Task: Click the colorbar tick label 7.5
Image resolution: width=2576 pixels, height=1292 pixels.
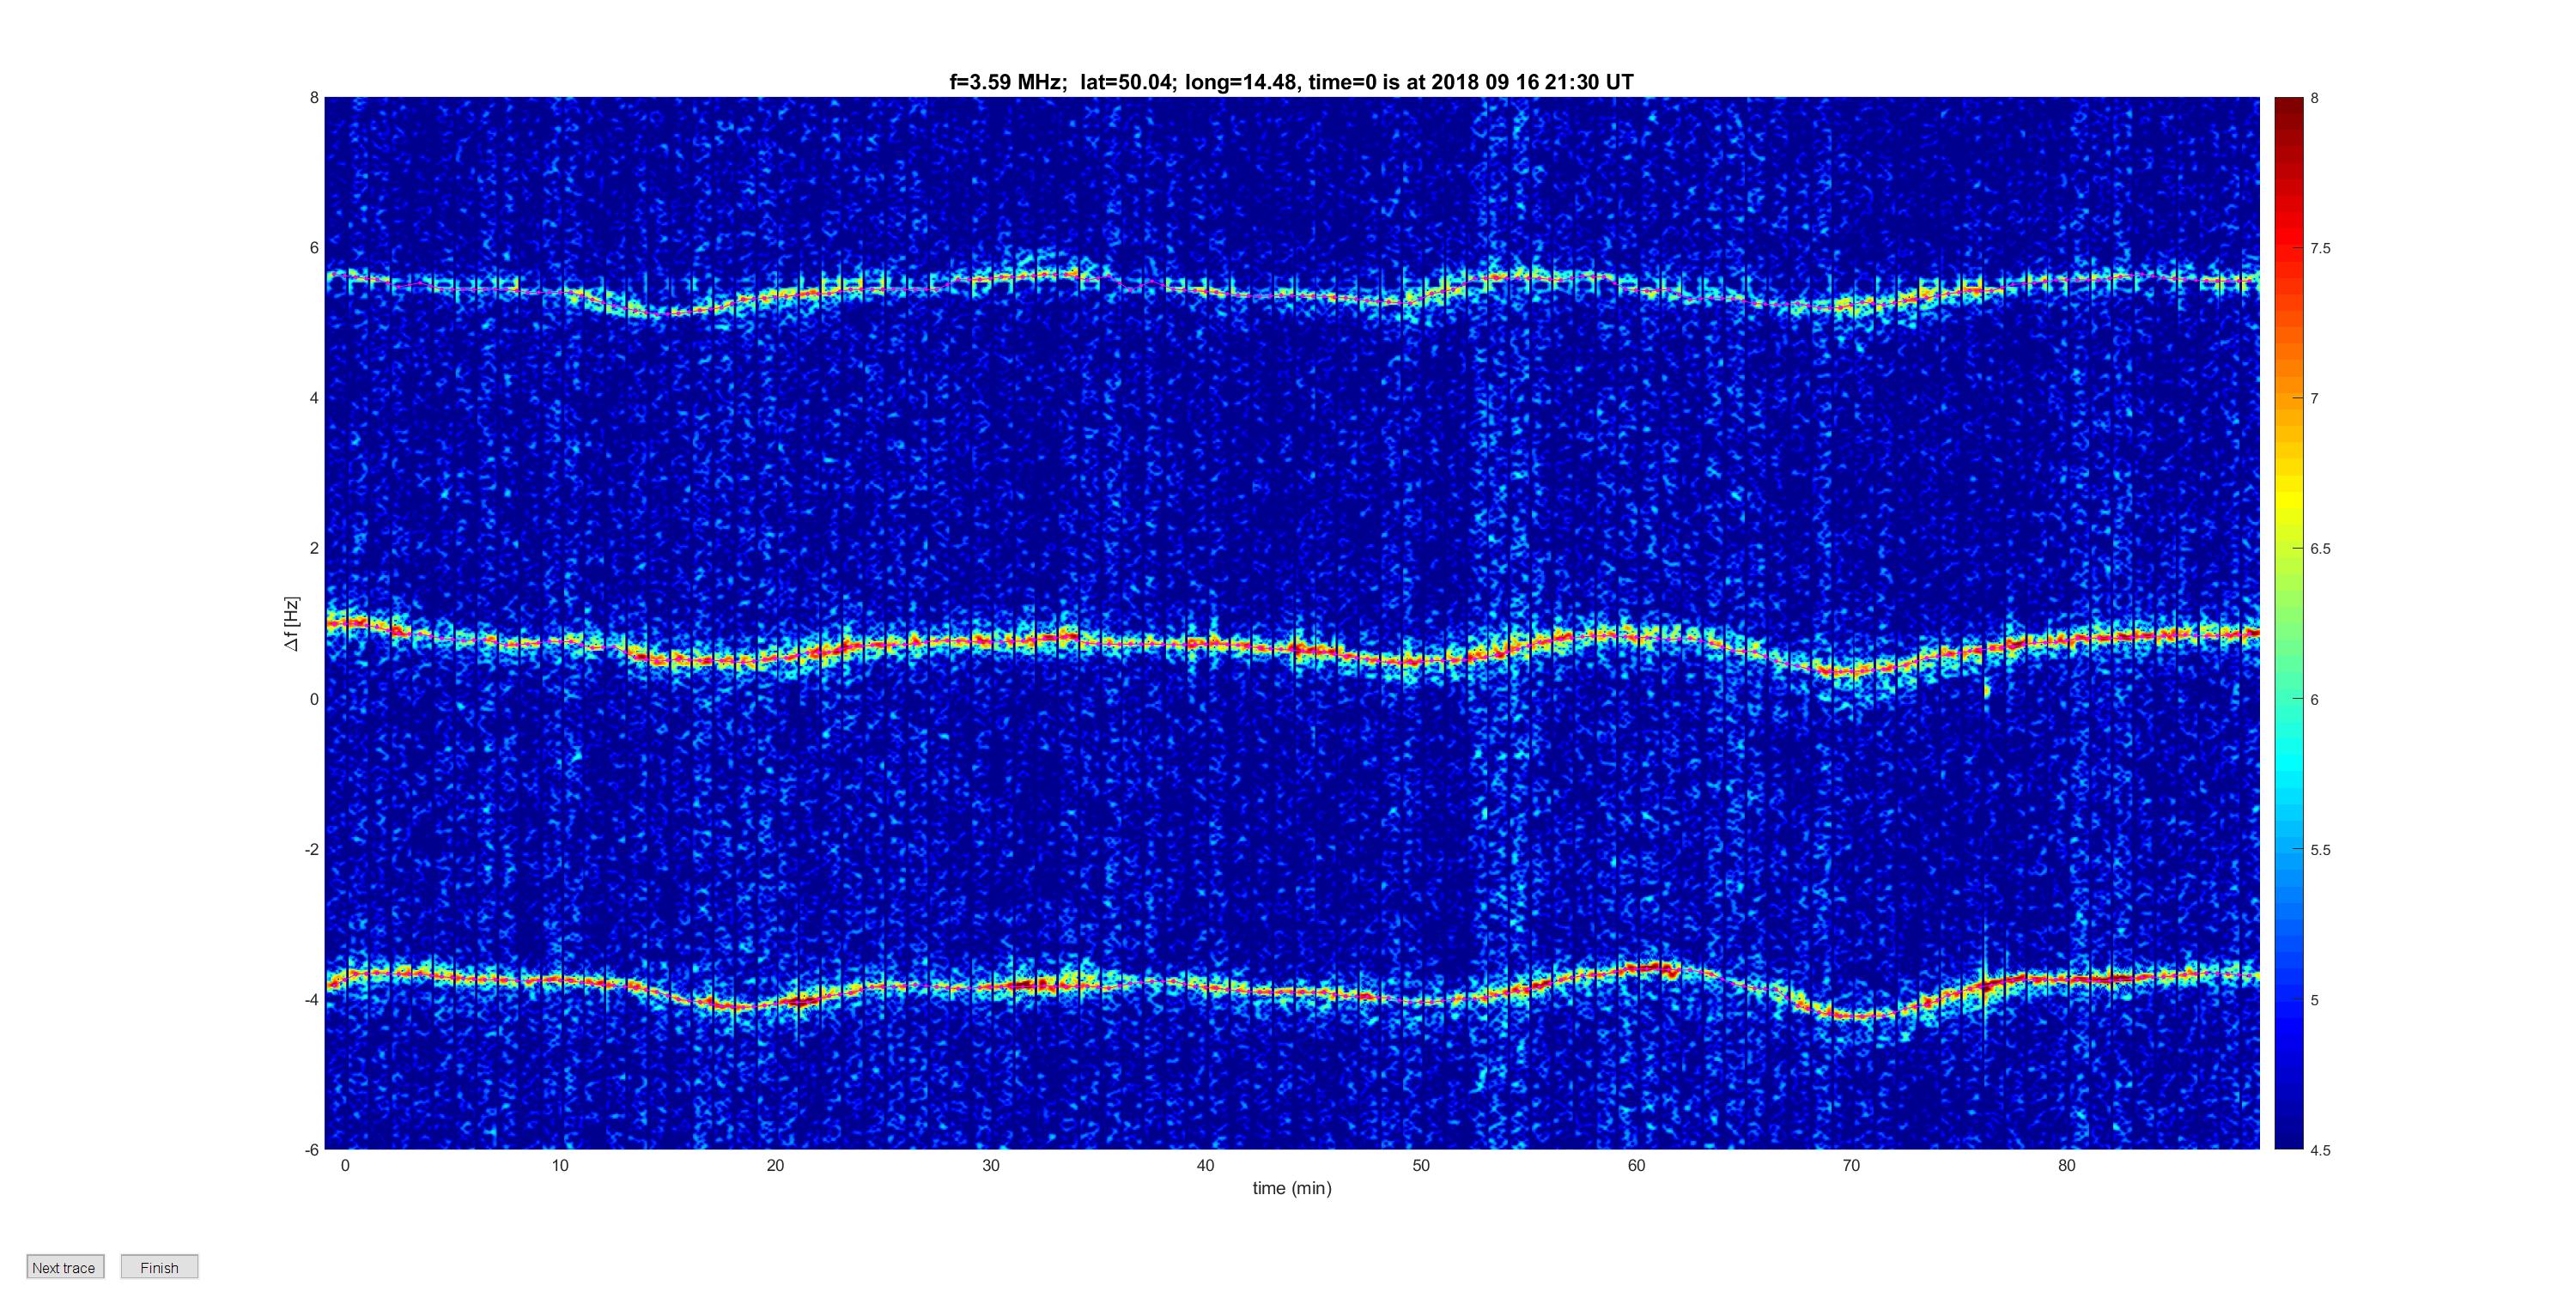Action: pos(2320,248)
